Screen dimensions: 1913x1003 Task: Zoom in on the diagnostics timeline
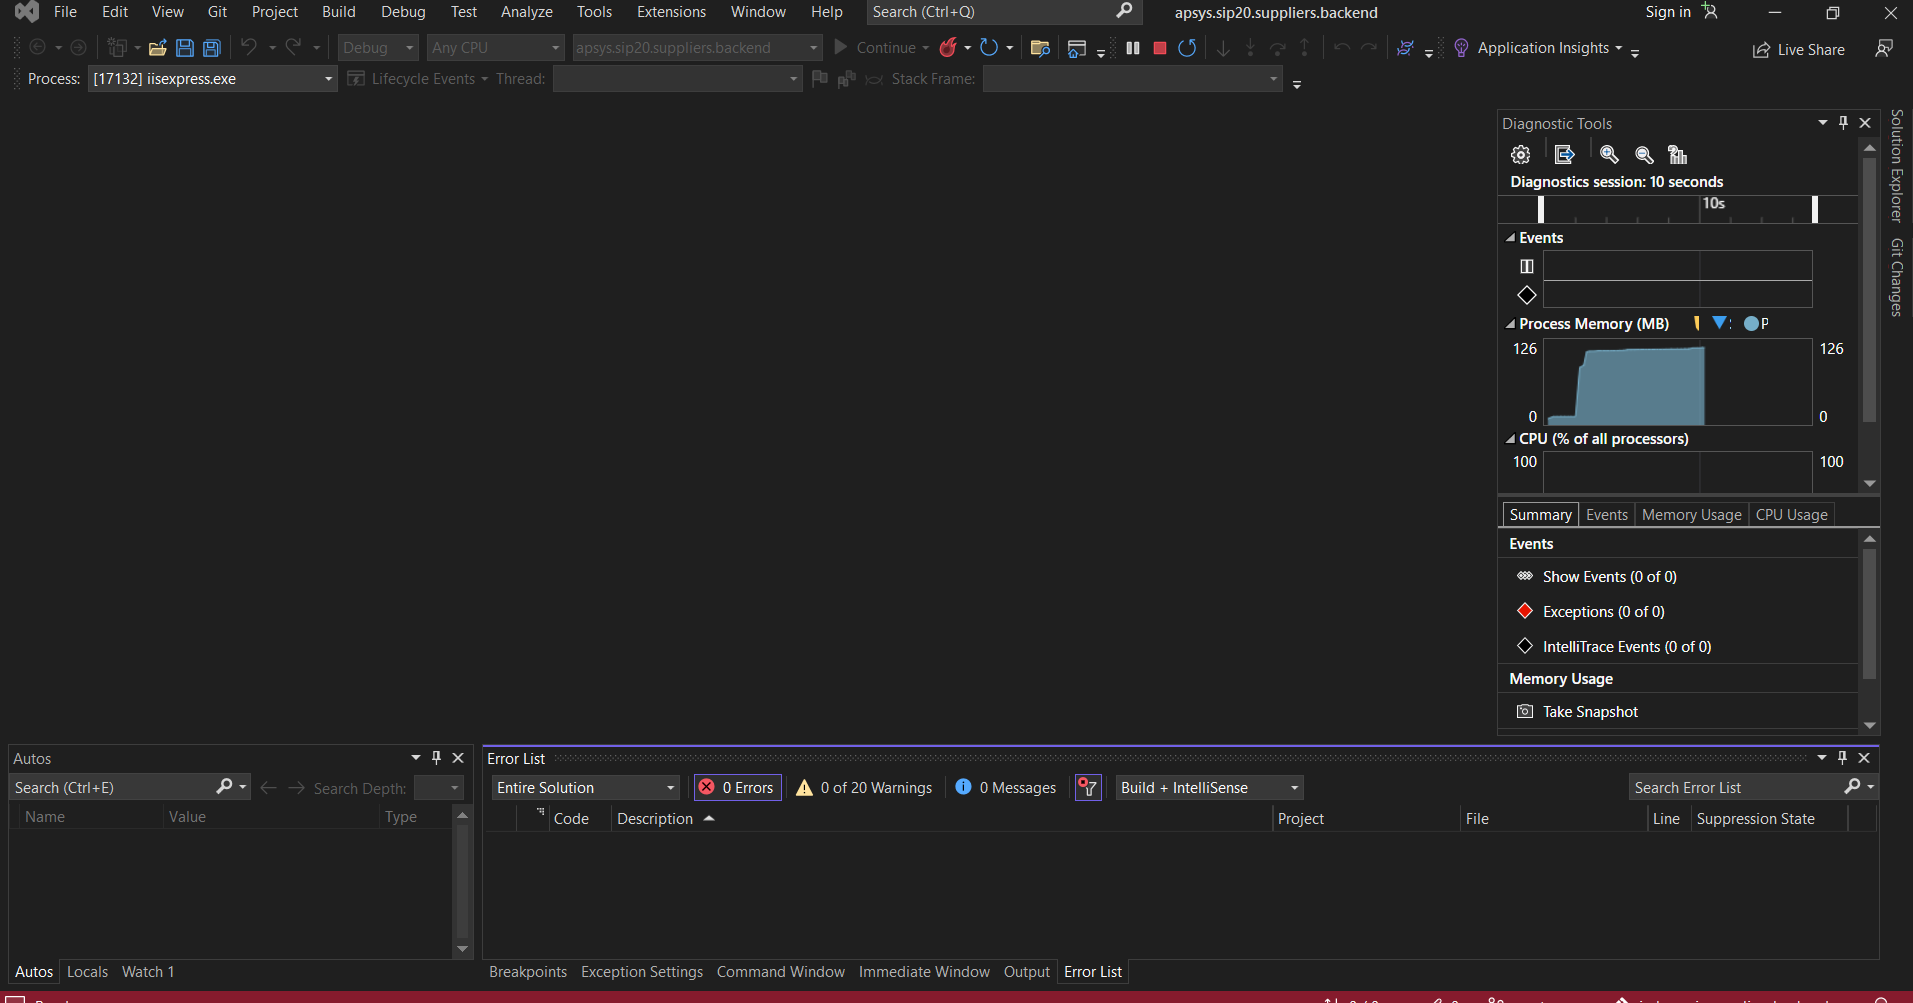coord(1609,155)
